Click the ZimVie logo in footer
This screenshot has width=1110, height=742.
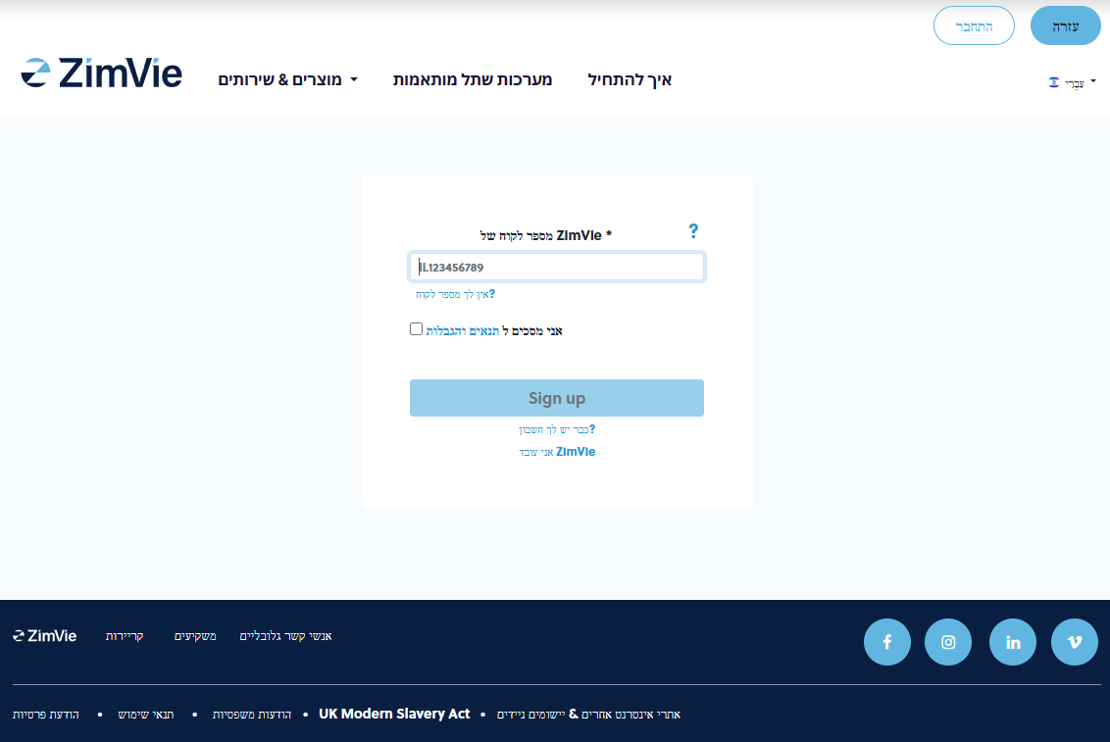[45, 636]
